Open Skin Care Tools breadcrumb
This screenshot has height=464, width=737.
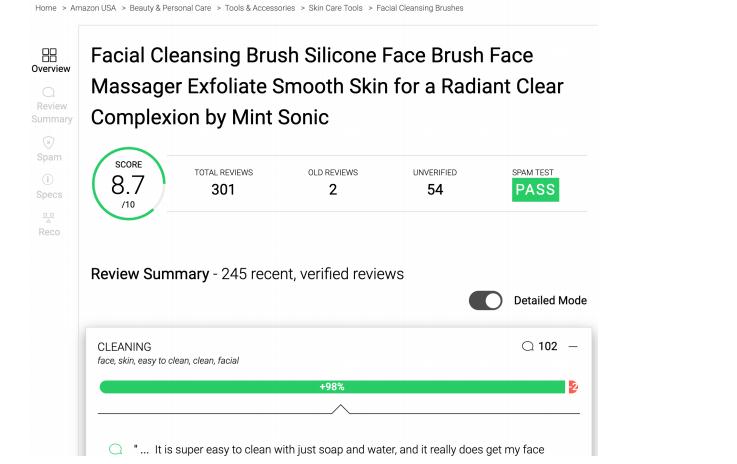tap(337, 8)
